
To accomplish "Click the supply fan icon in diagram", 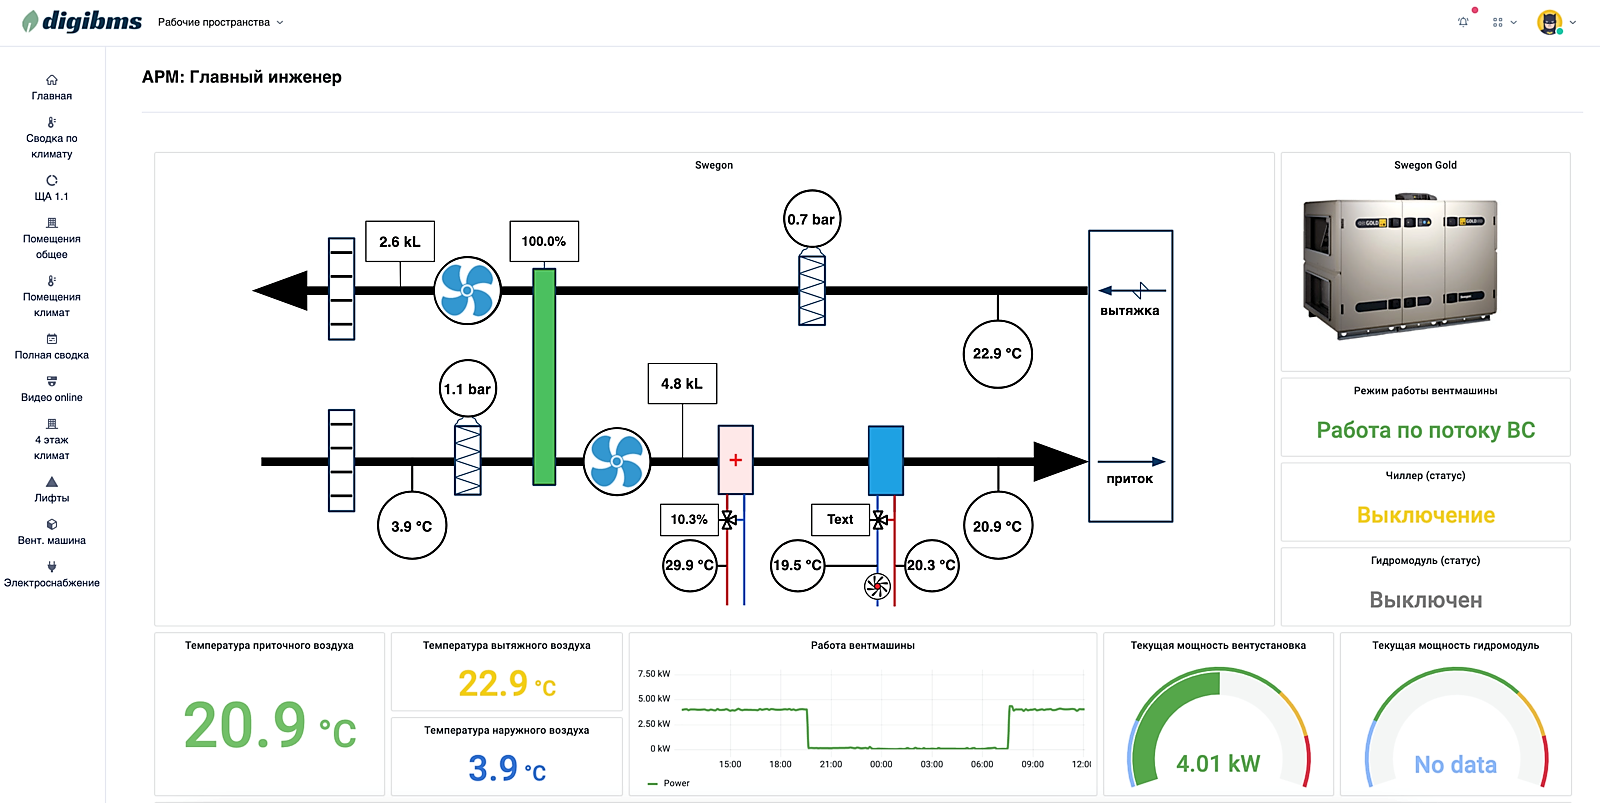I will [617, 461].
